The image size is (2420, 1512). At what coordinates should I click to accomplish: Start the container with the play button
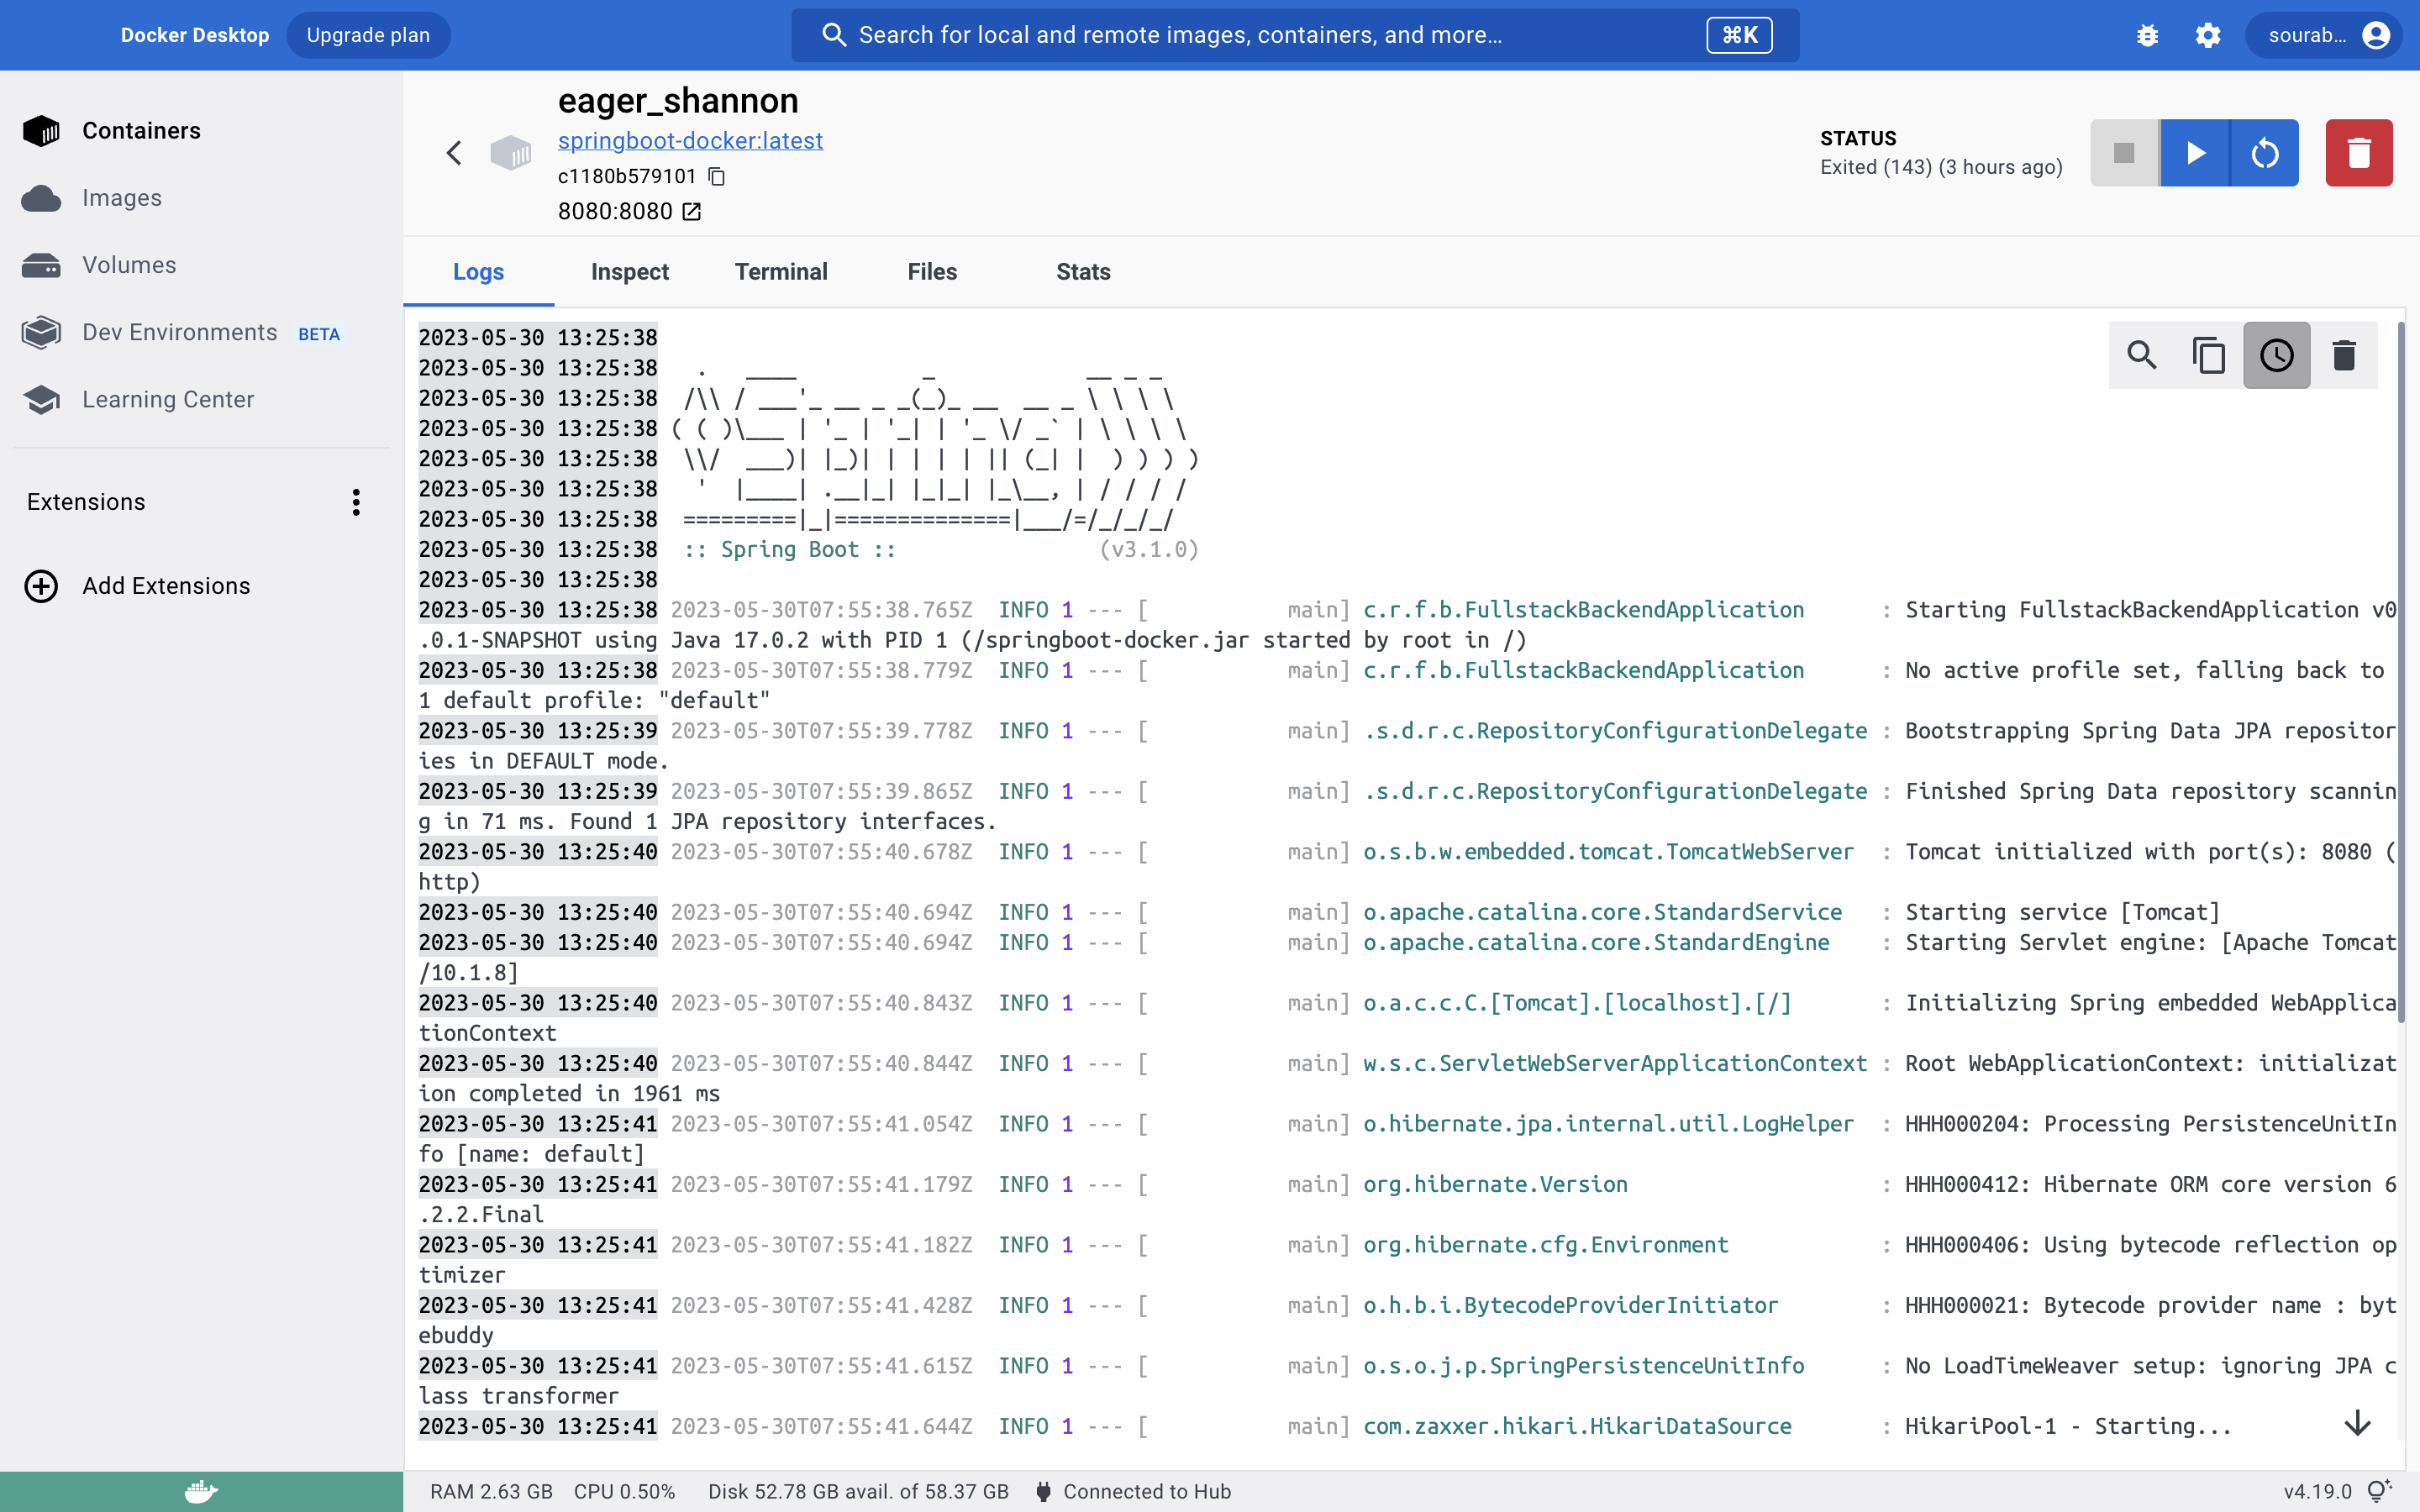2194,153
